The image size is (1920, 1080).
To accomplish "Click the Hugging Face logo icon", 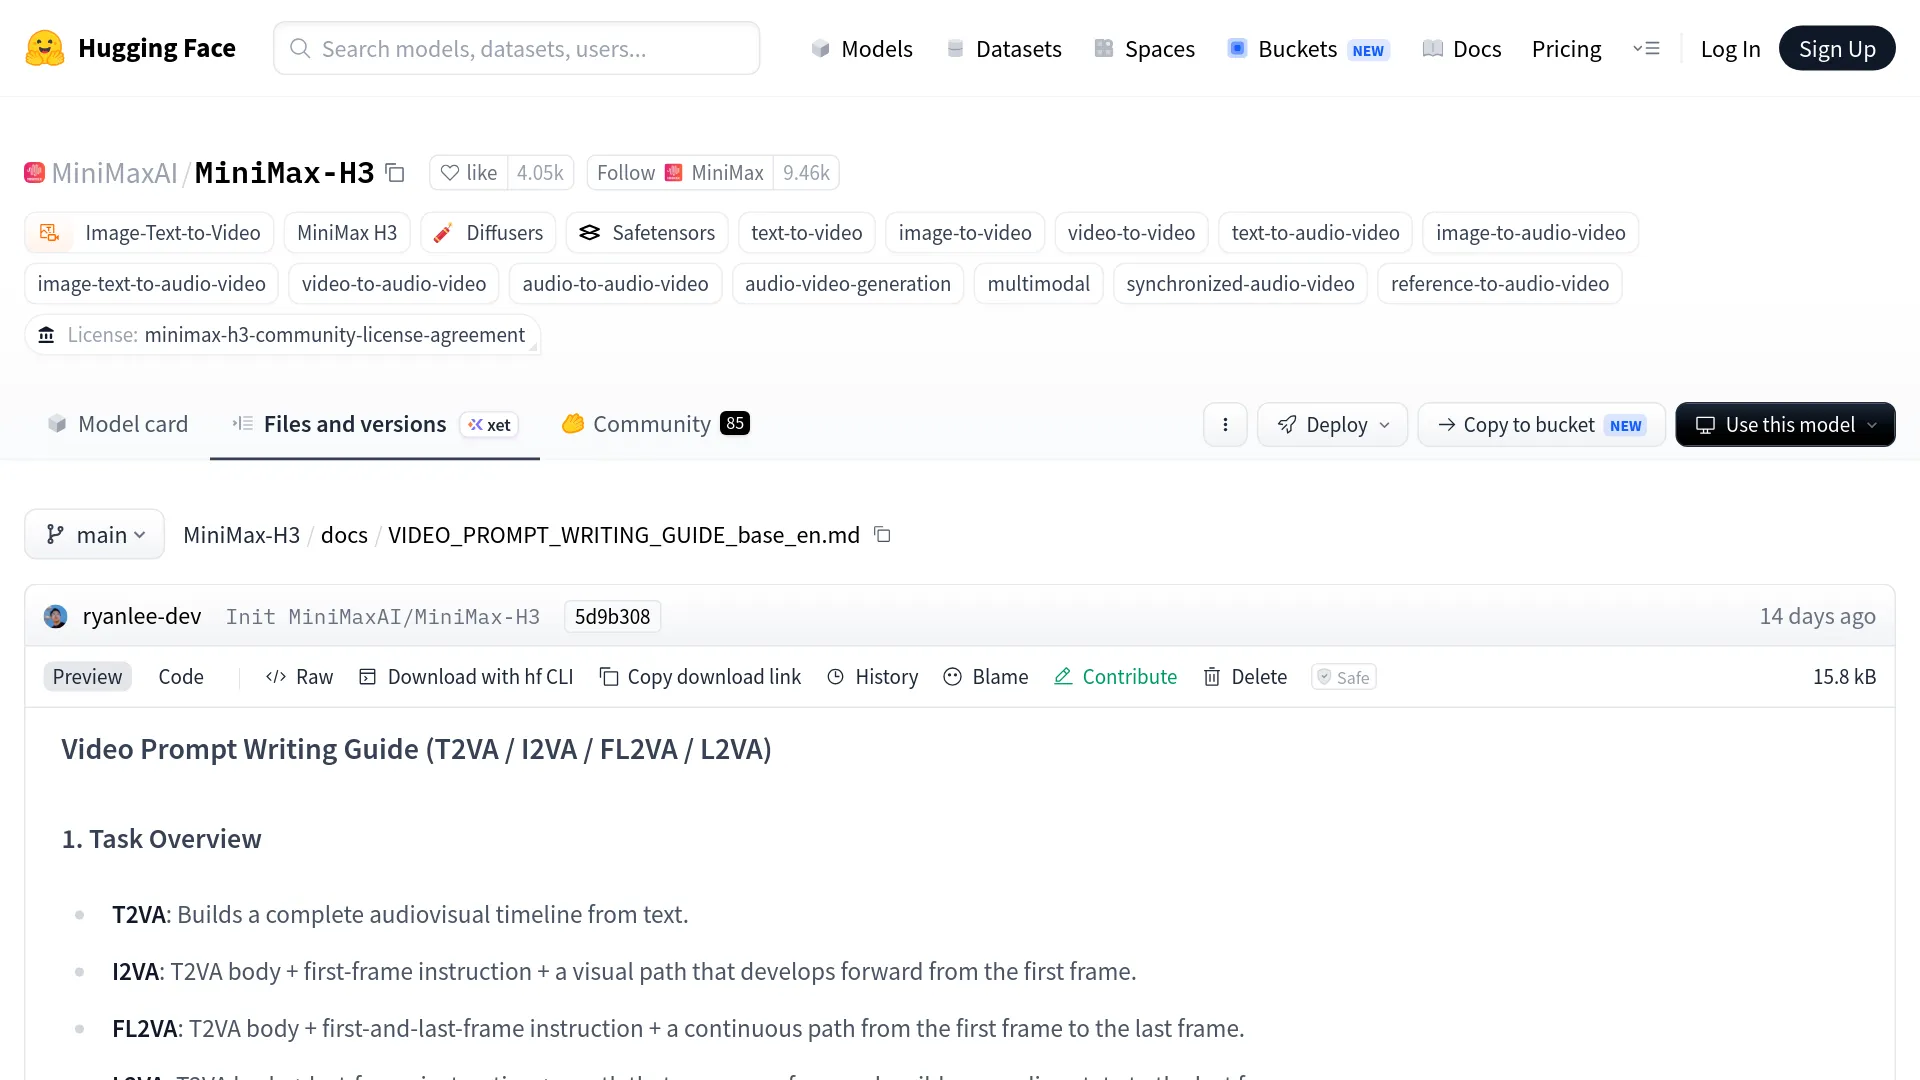I will 45,48.
